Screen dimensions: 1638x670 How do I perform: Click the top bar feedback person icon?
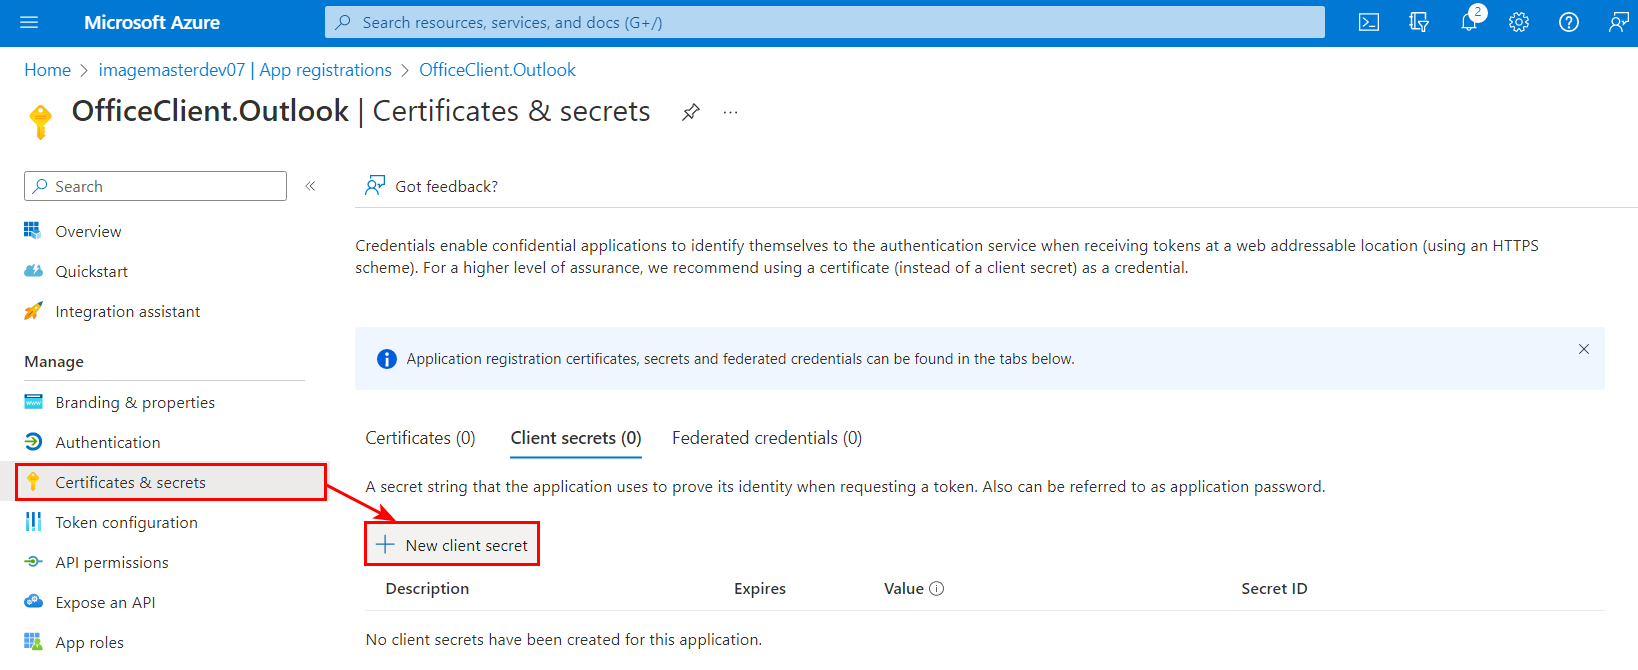pyautogui.click(x=1619, y=22)
